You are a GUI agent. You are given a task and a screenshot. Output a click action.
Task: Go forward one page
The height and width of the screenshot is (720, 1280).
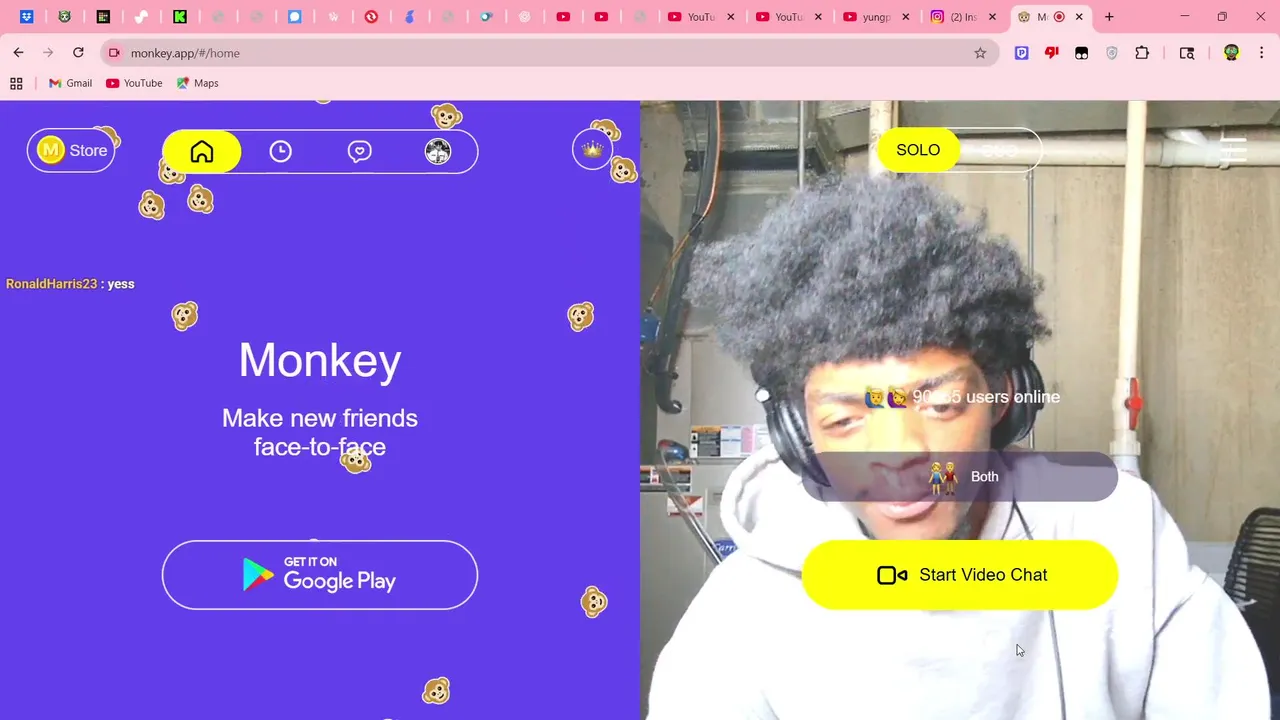[x=48, y=53]
